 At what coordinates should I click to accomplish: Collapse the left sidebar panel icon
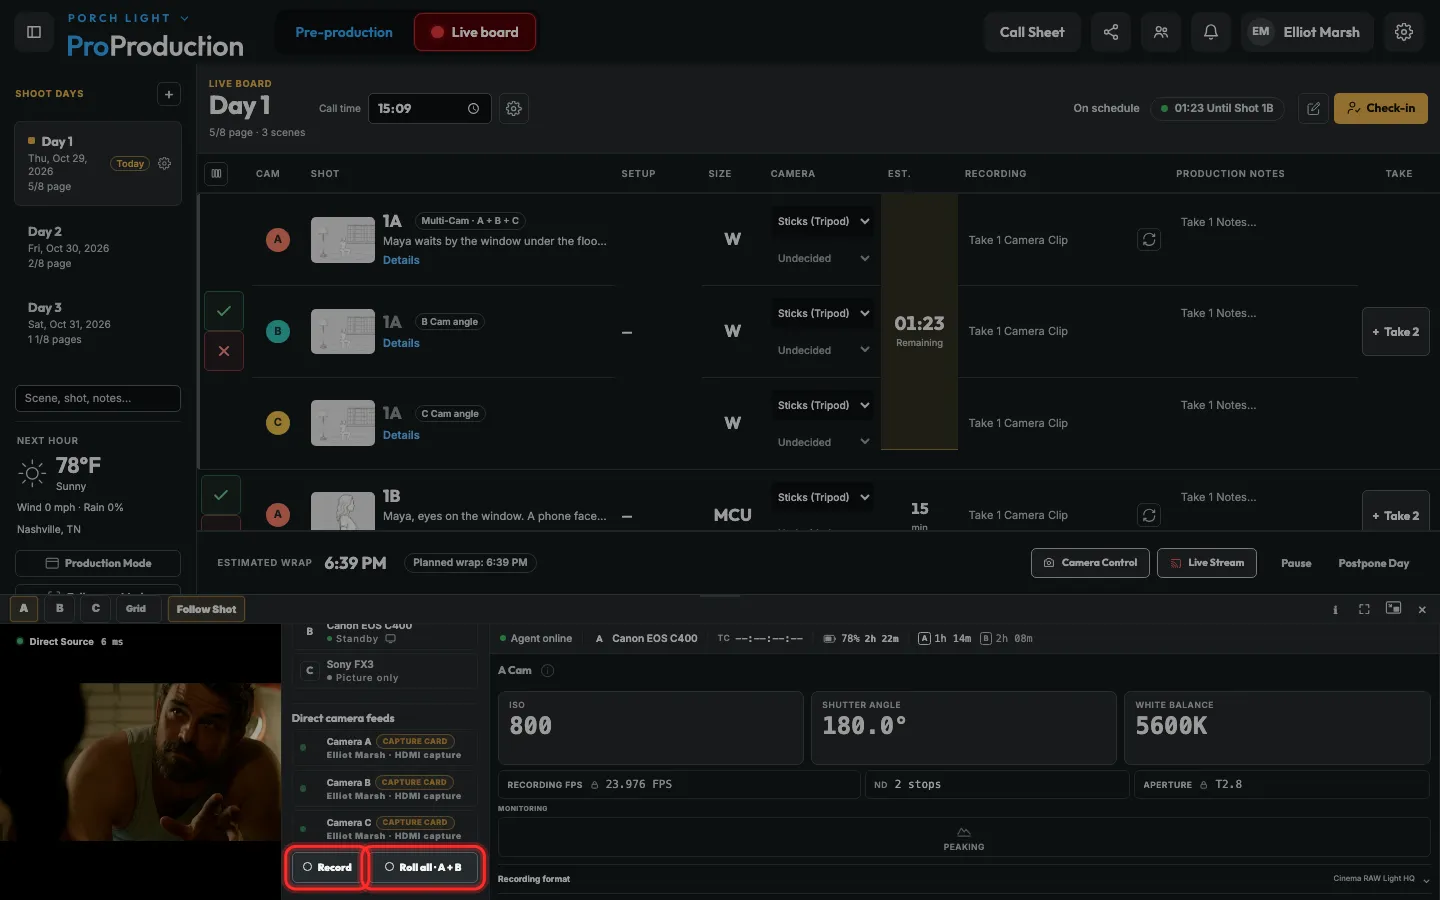[33, 32]
